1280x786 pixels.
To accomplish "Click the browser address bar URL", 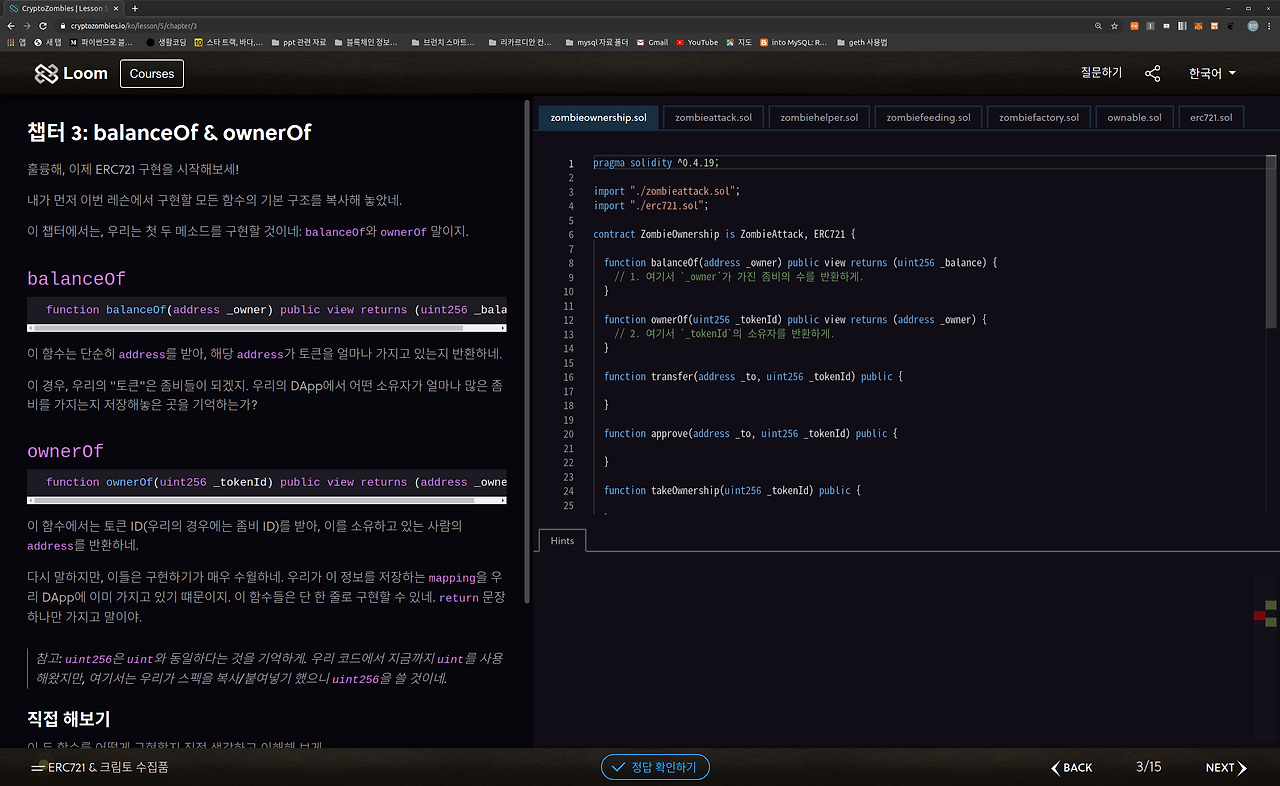I will (133, 25).
